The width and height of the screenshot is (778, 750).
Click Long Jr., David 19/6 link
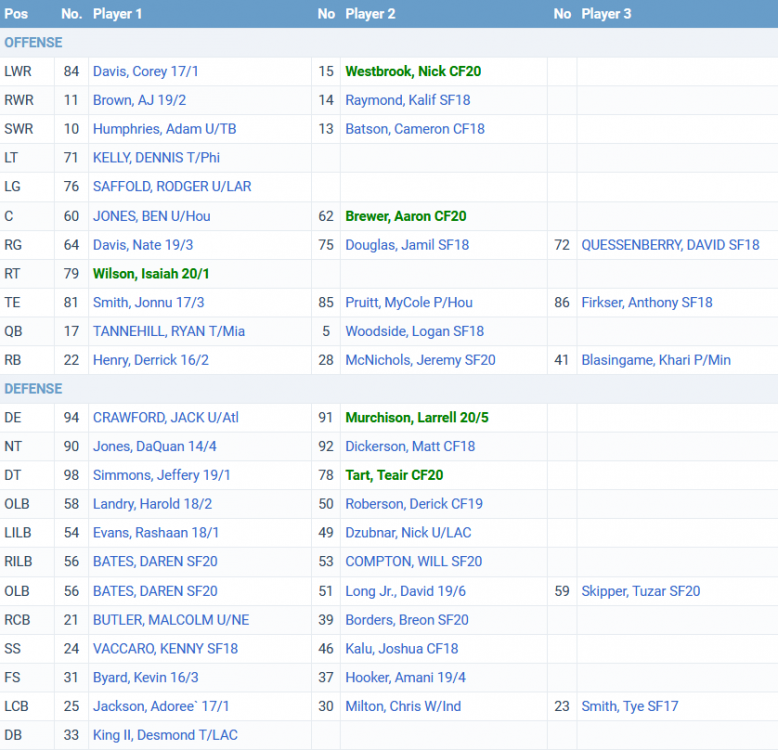[405, 591]
